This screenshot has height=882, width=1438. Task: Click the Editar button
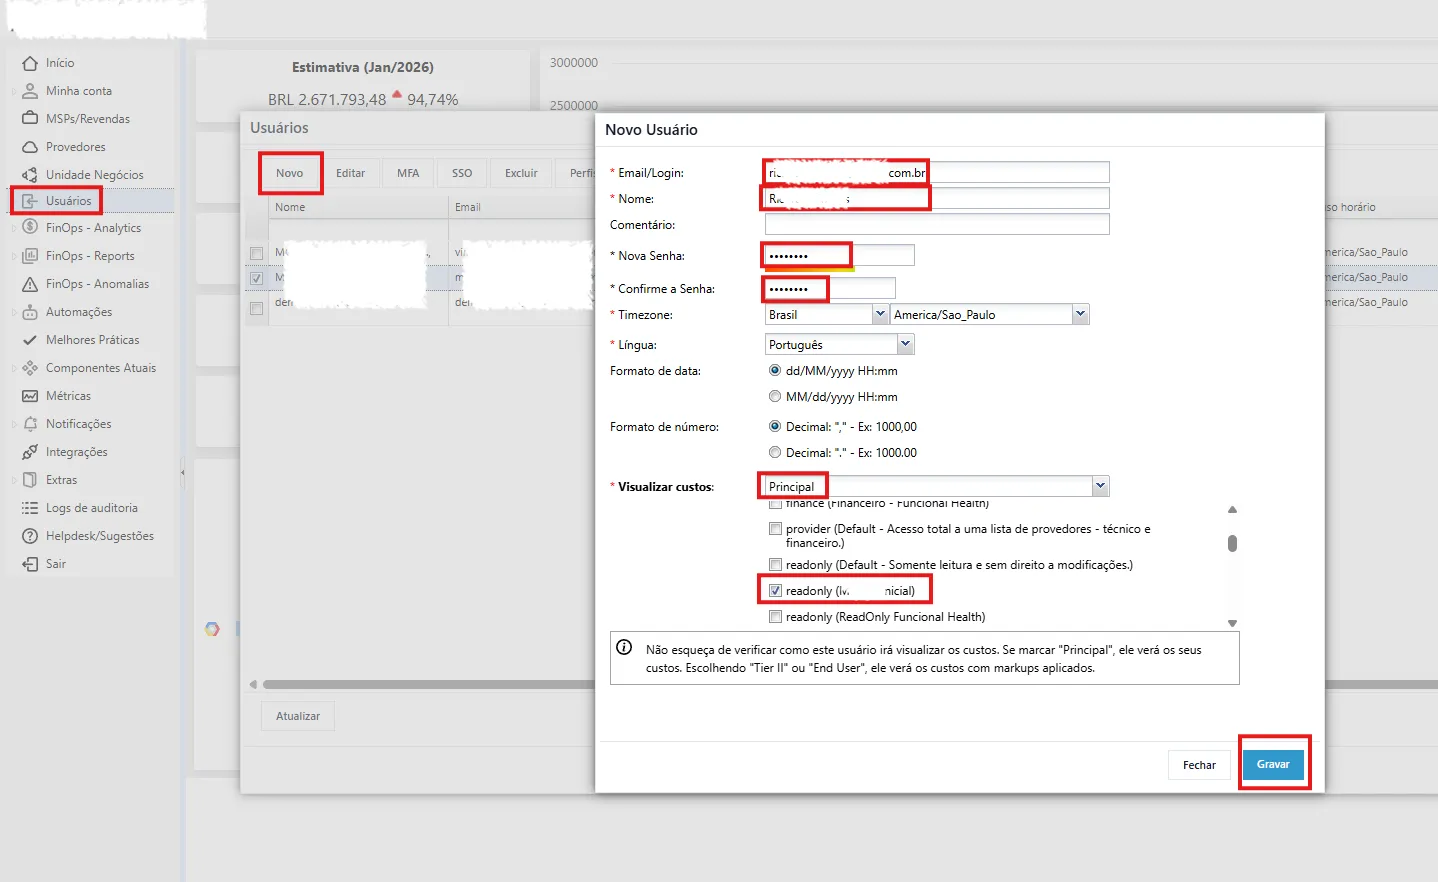(350, 173)
